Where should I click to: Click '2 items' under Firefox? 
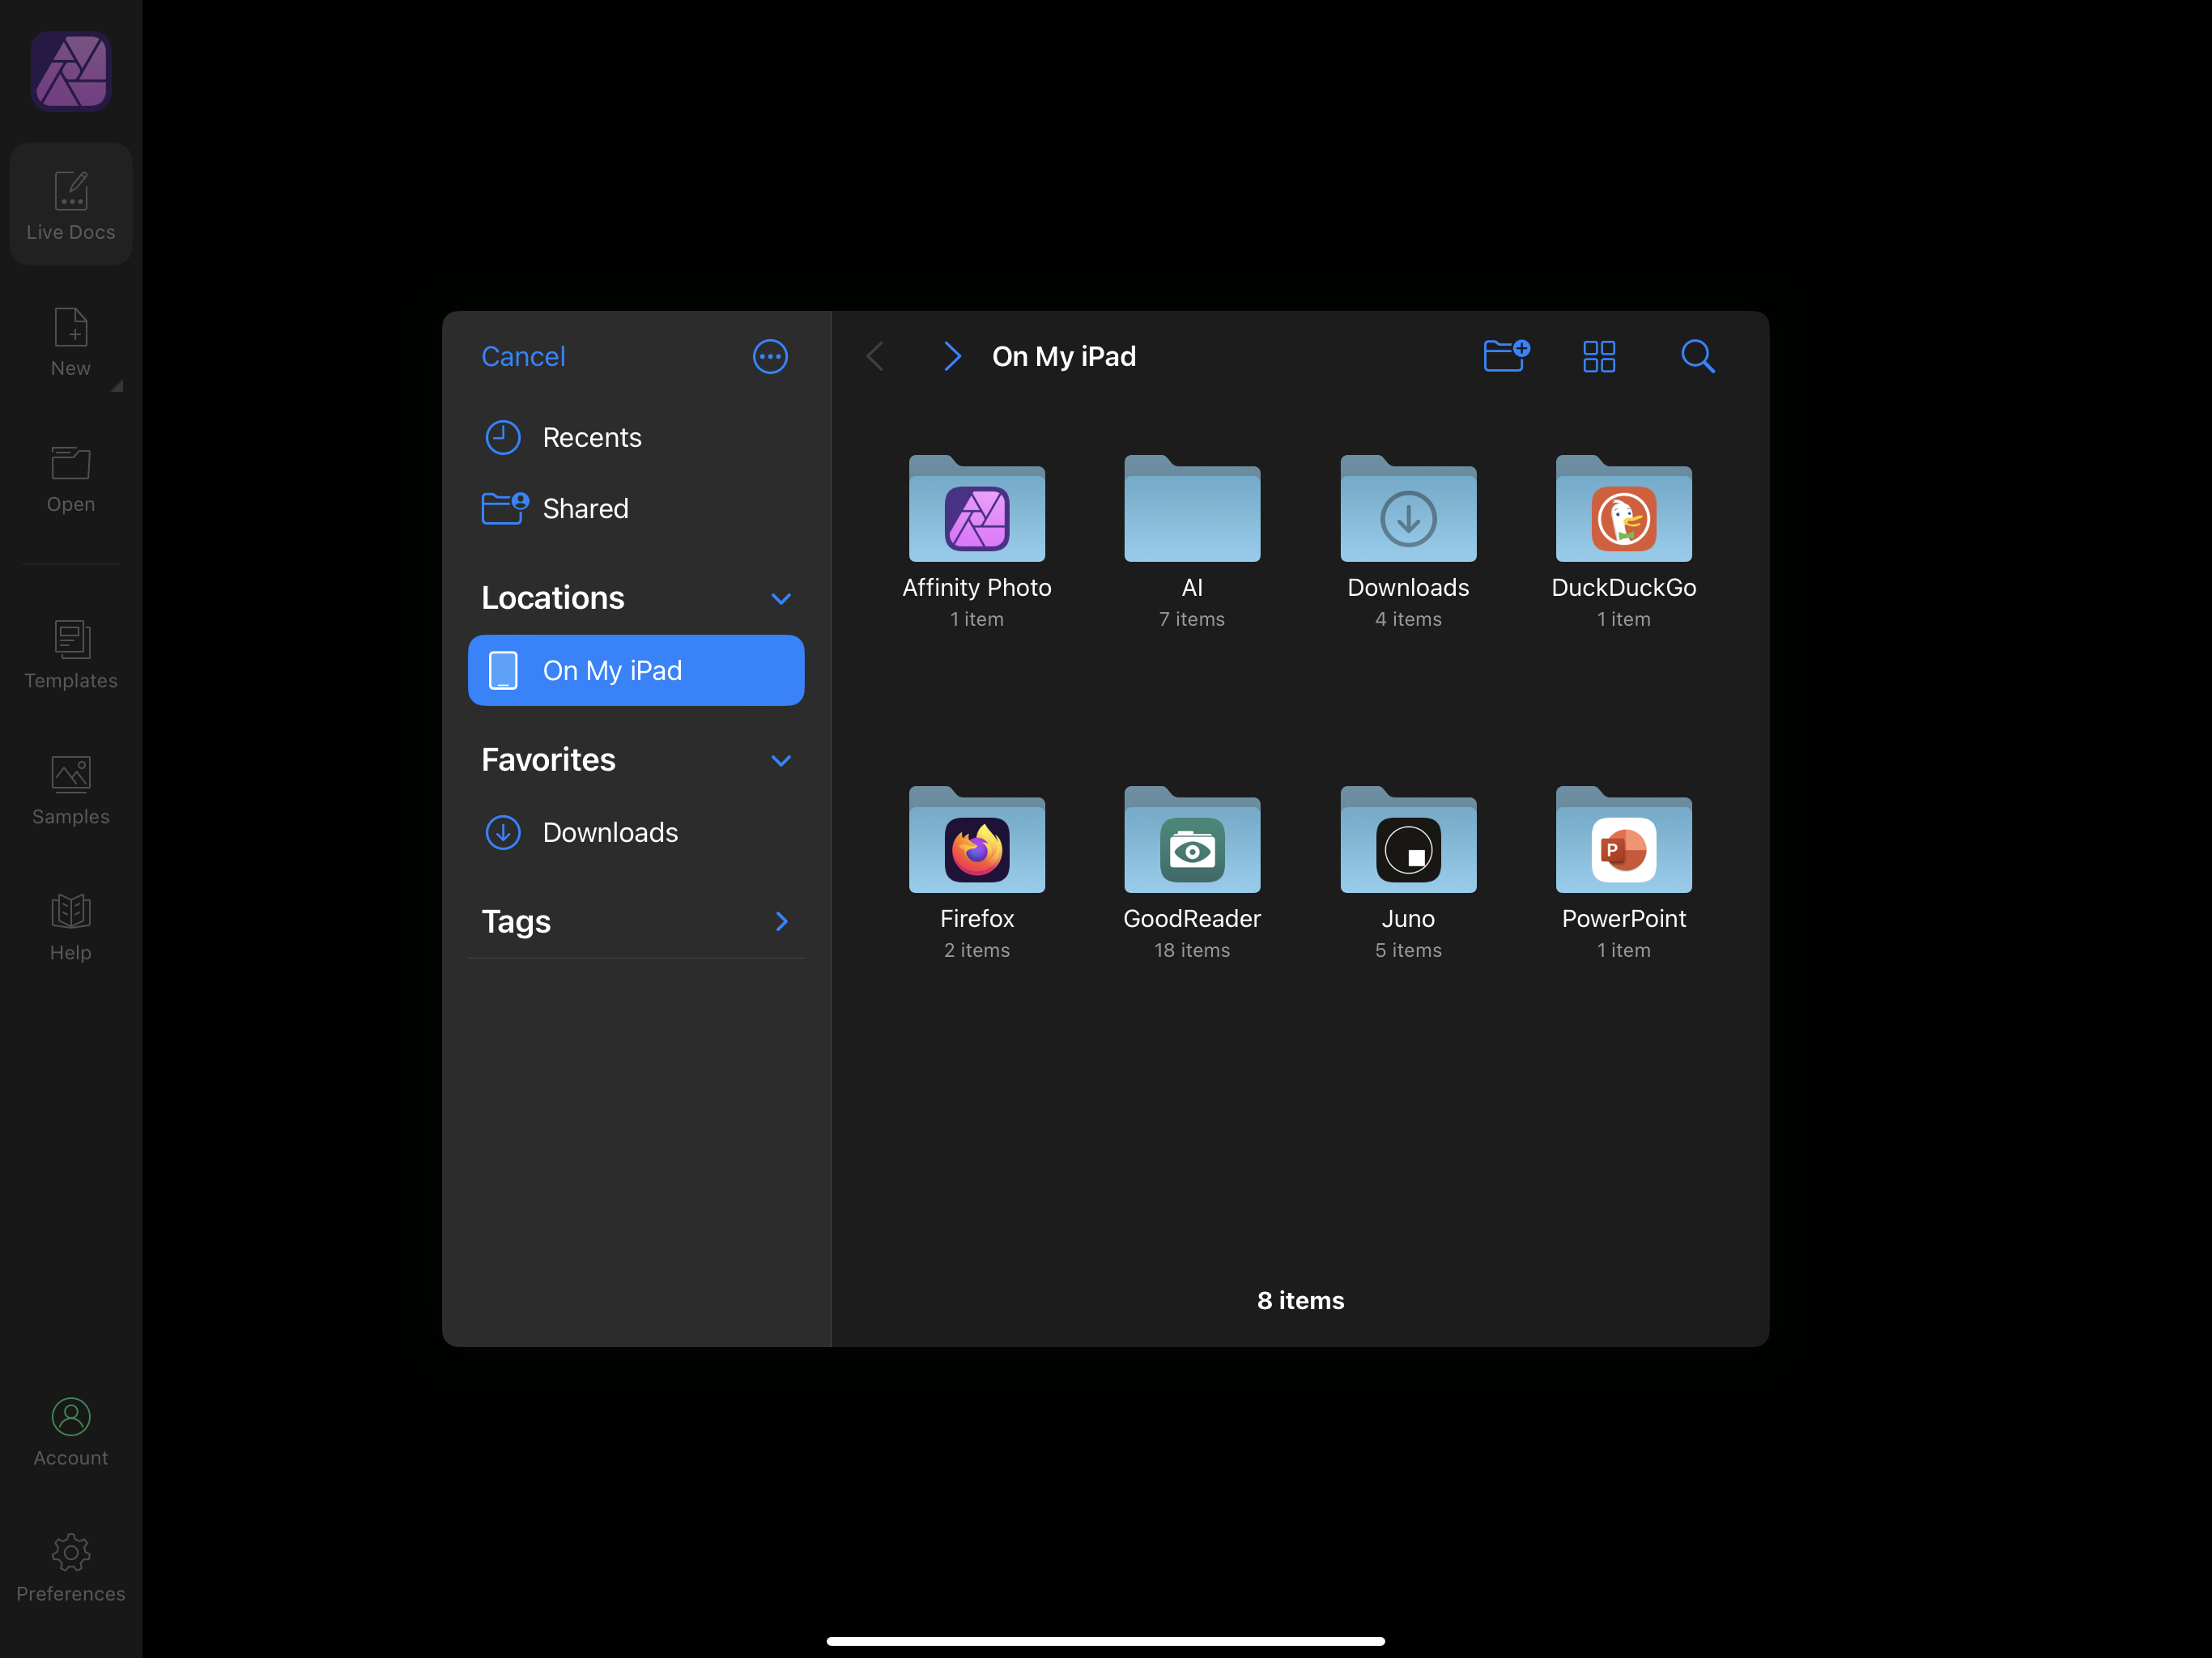click(976, 950)
